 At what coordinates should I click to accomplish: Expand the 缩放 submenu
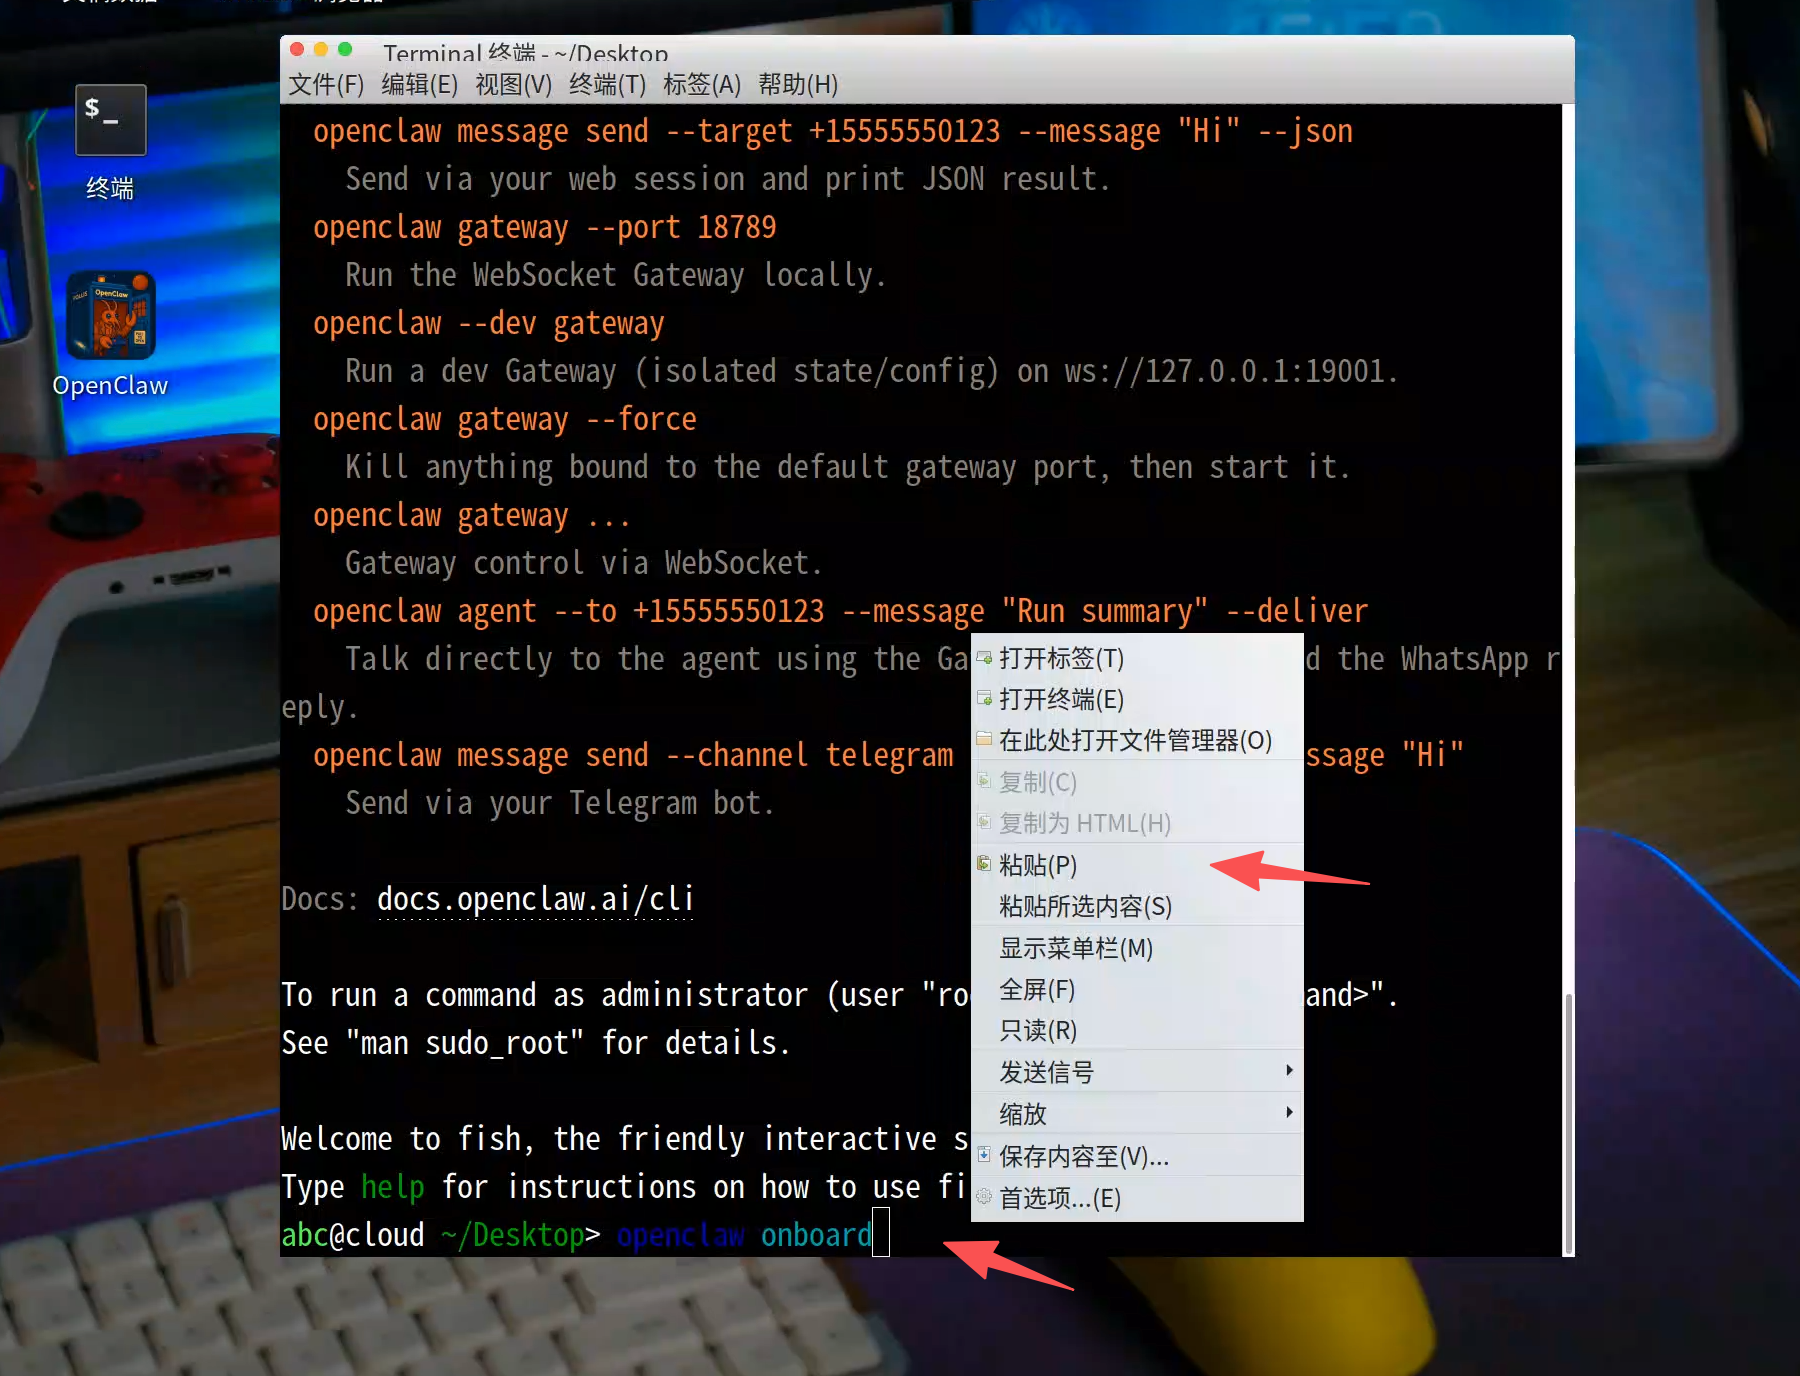click(x=1137, y=1114)
